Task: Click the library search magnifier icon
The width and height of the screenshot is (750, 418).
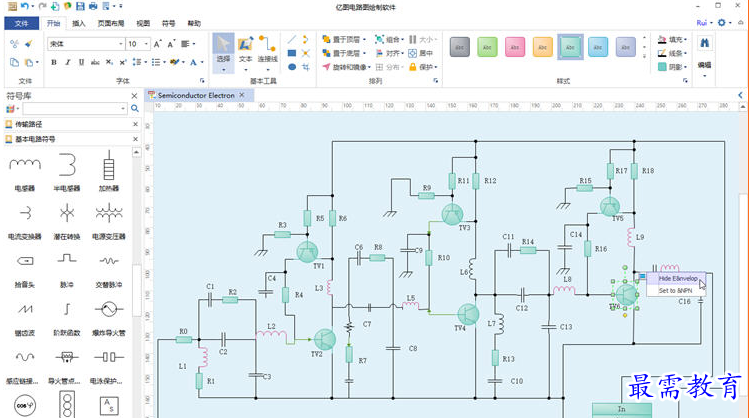Action: (x=135, y=109)
